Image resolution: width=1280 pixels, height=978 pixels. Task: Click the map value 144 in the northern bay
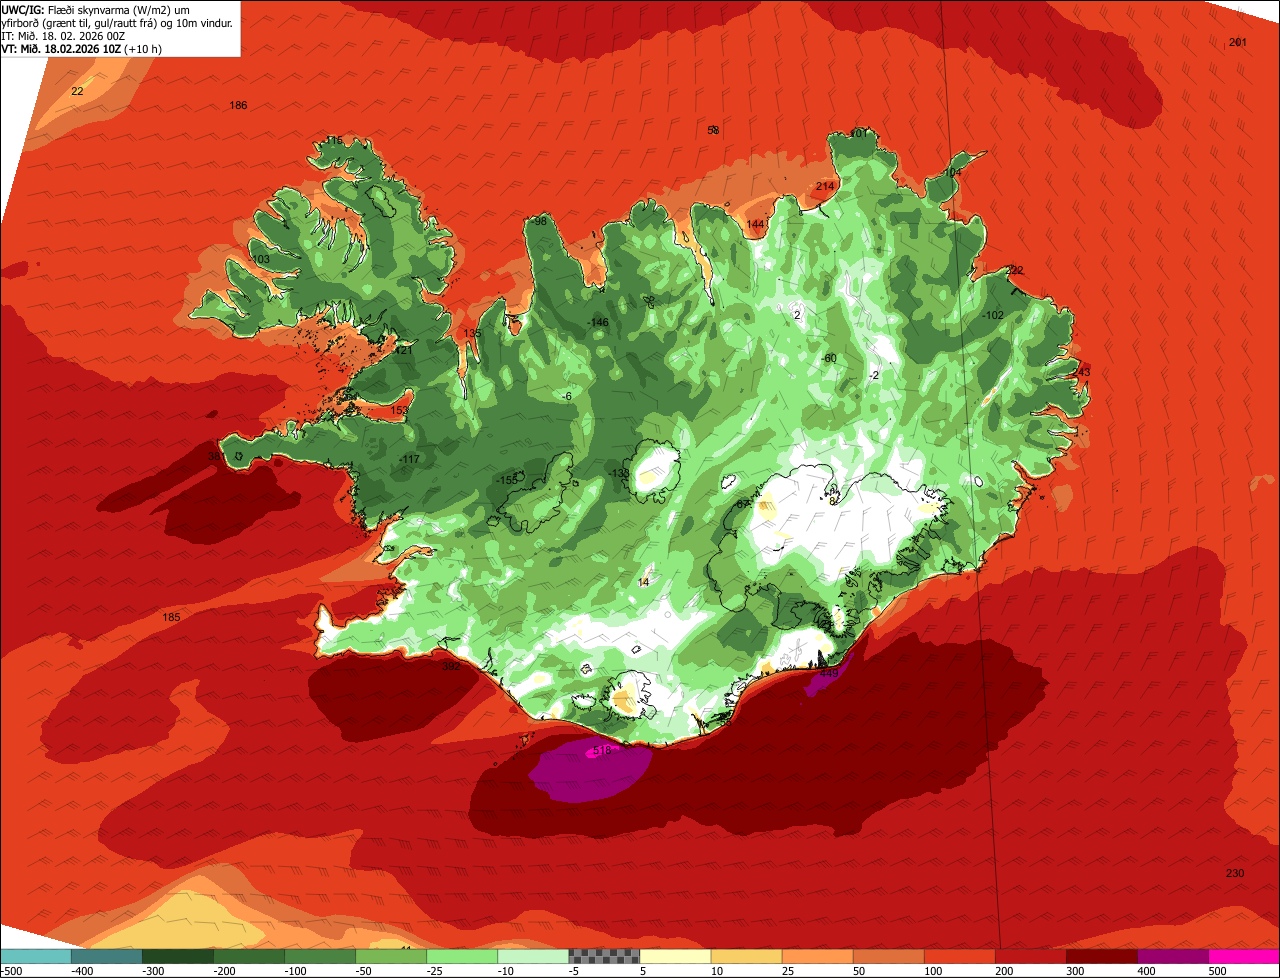coord(755,223)
